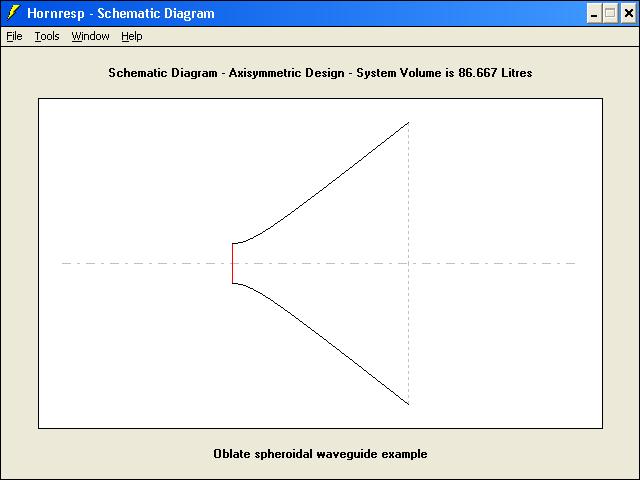Open the File menu
This screenshot has width=640, height=480.
coord(14,36)
